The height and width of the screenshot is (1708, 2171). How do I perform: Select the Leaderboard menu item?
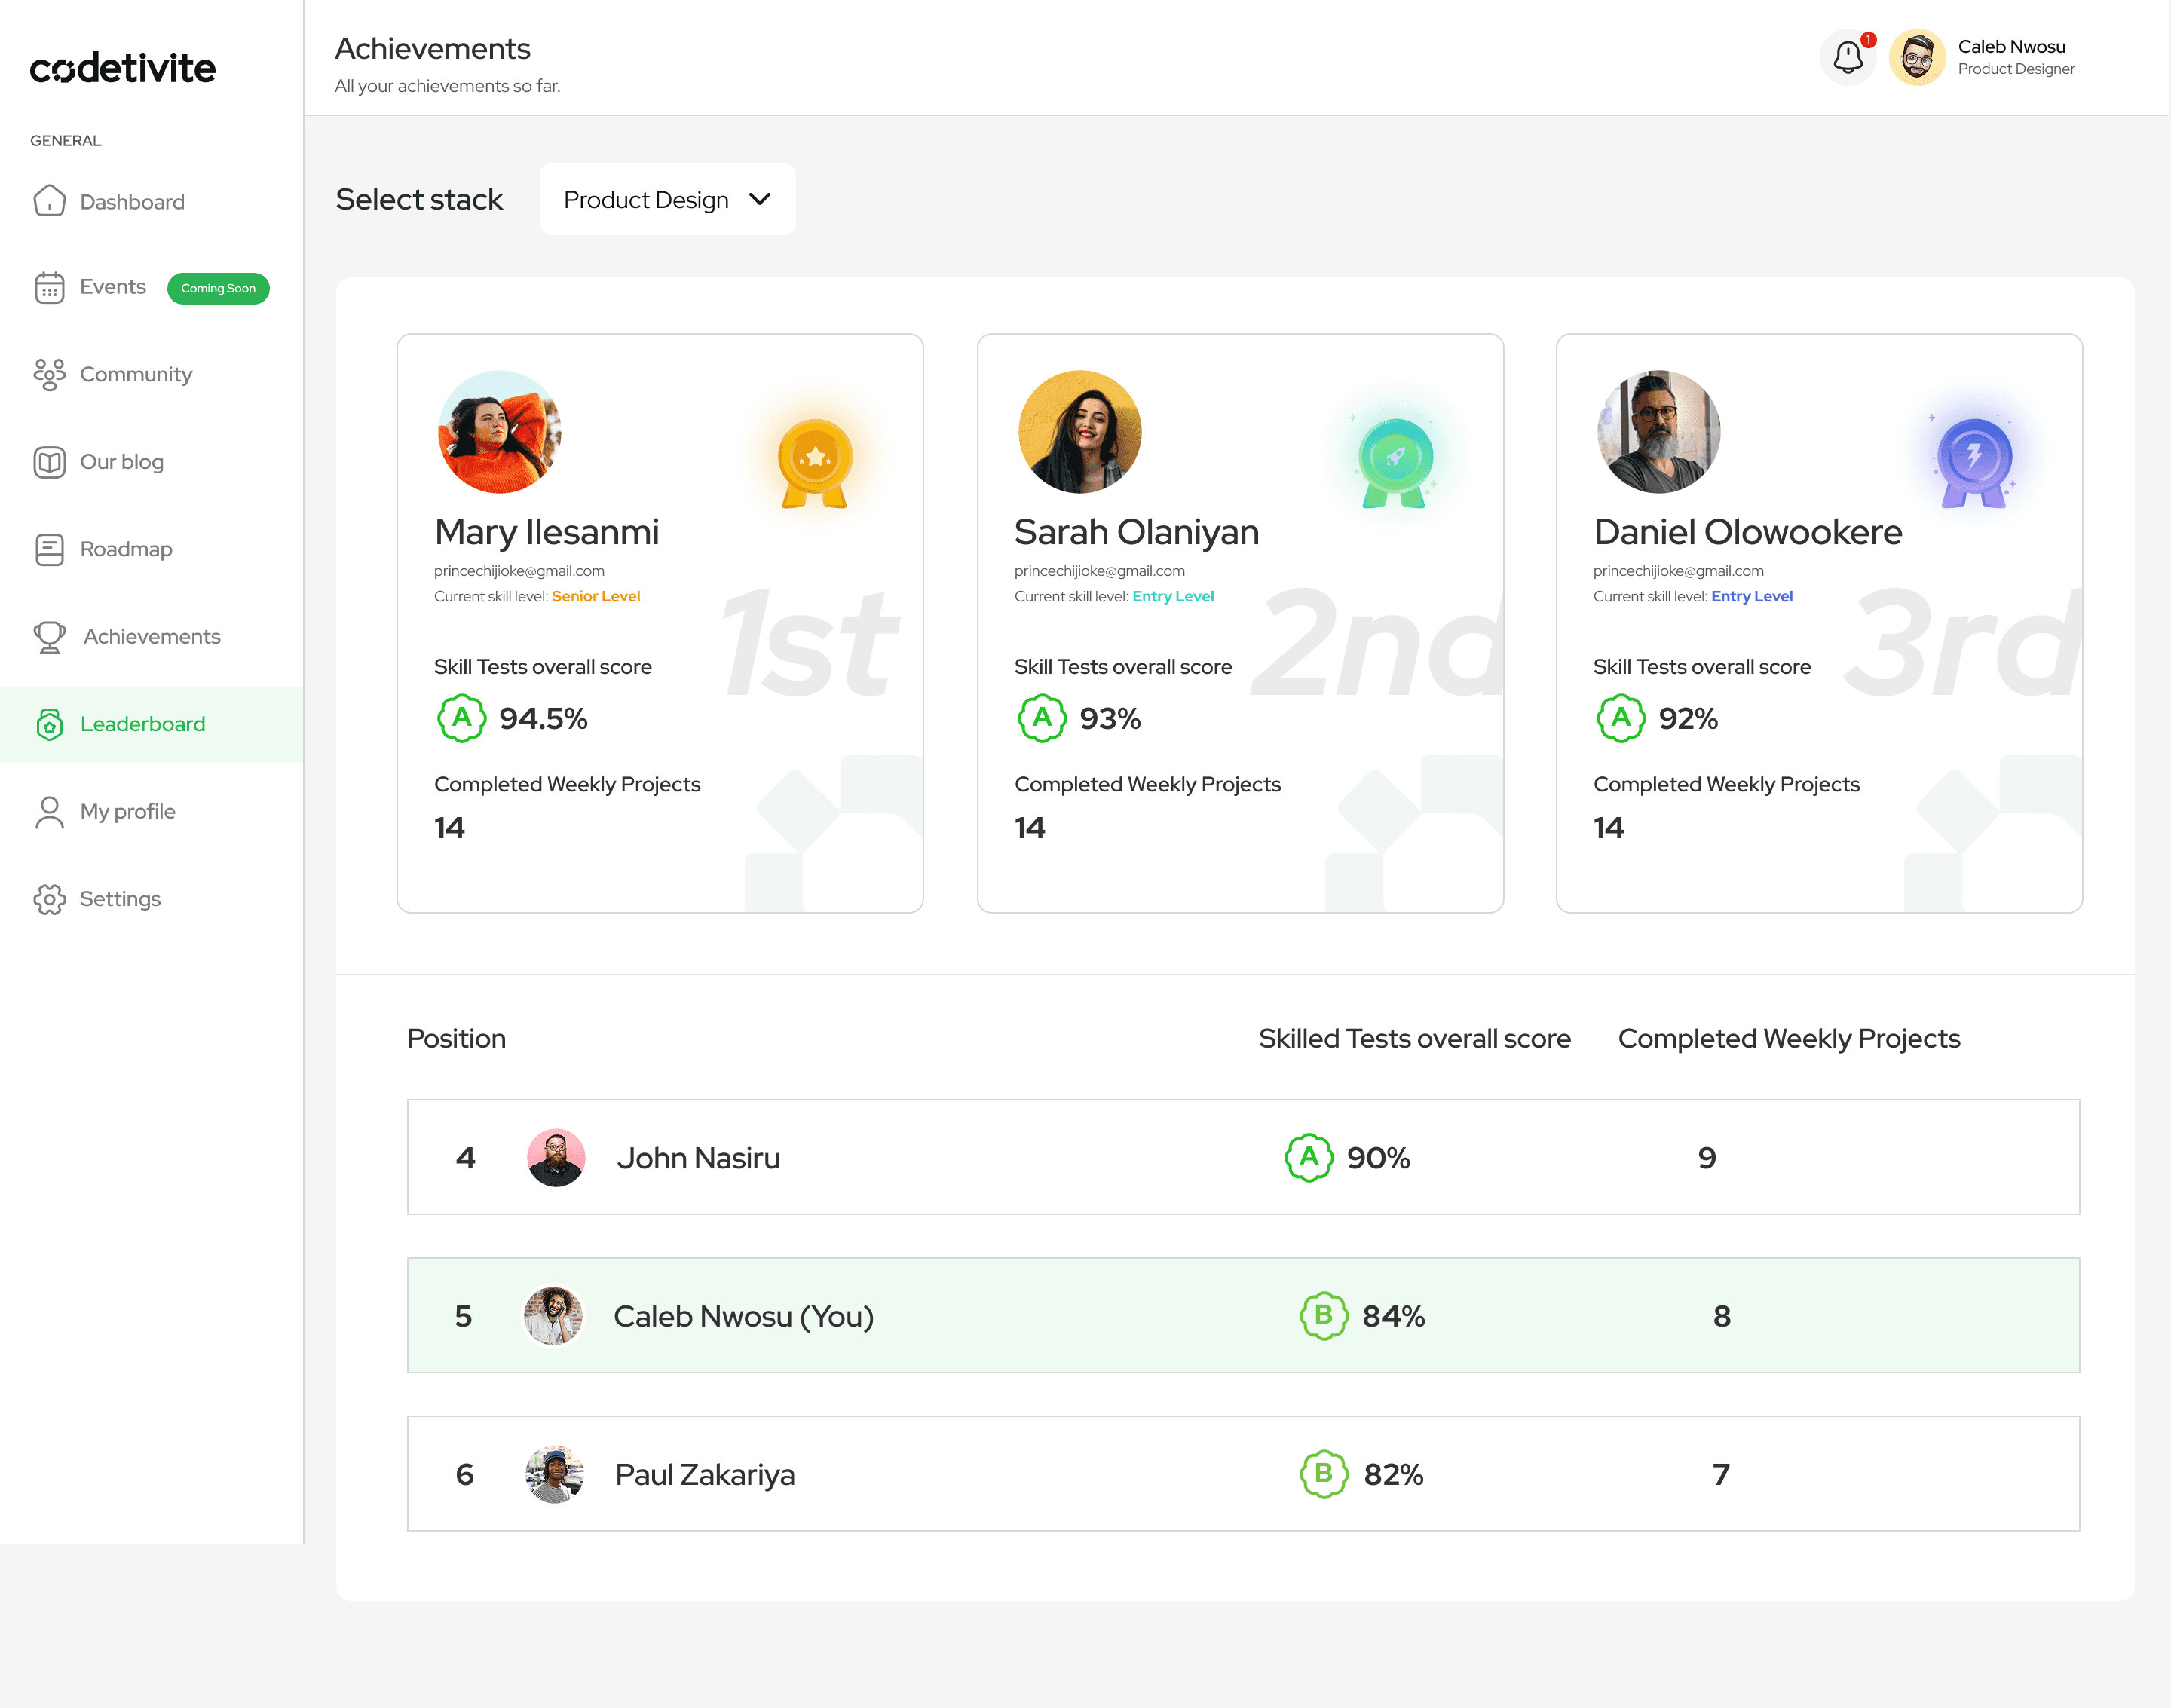click(142, 724)
